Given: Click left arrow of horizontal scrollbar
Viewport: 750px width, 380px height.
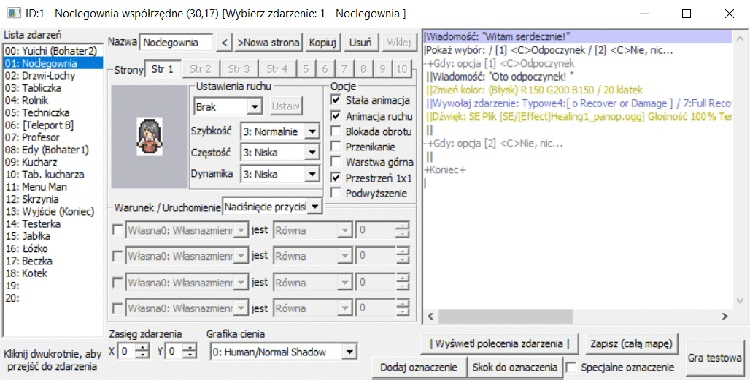Looking at the screenshot, I should click(x=430, y=316).
